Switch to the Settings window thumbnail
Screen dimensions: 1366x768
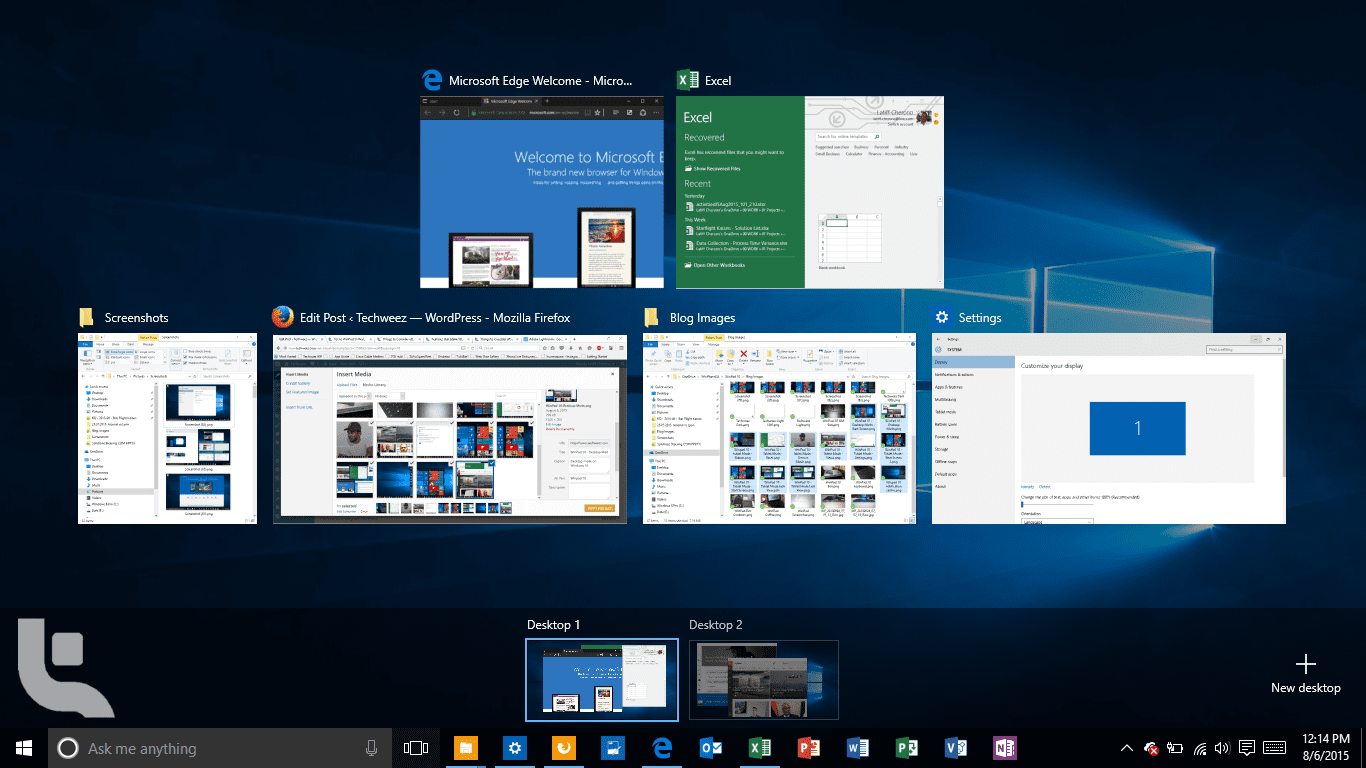click(x=1109, y=428)
